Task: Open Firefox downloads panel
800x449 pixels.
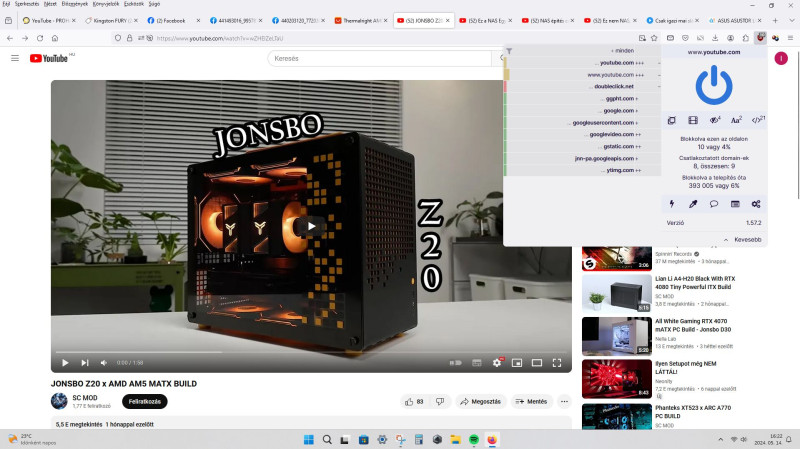Action: (x=715, y=38)
